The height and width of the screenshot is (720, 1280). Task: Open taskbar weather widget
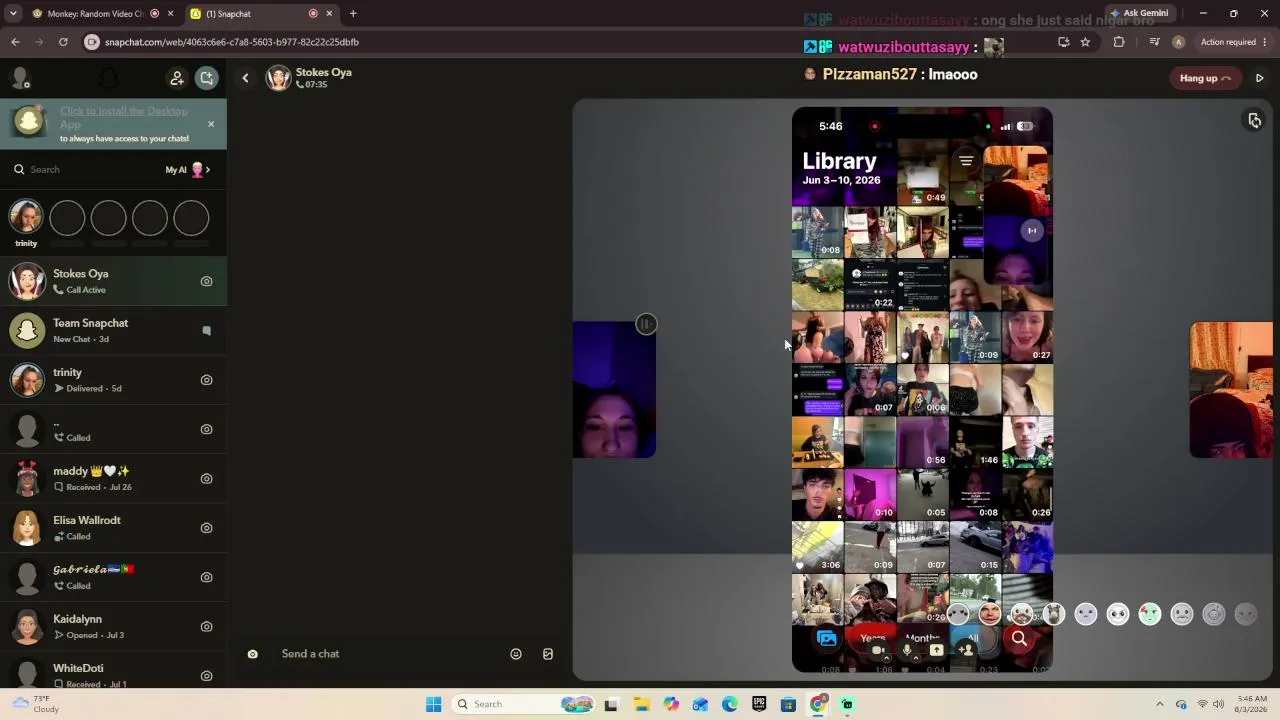[36, 704]
